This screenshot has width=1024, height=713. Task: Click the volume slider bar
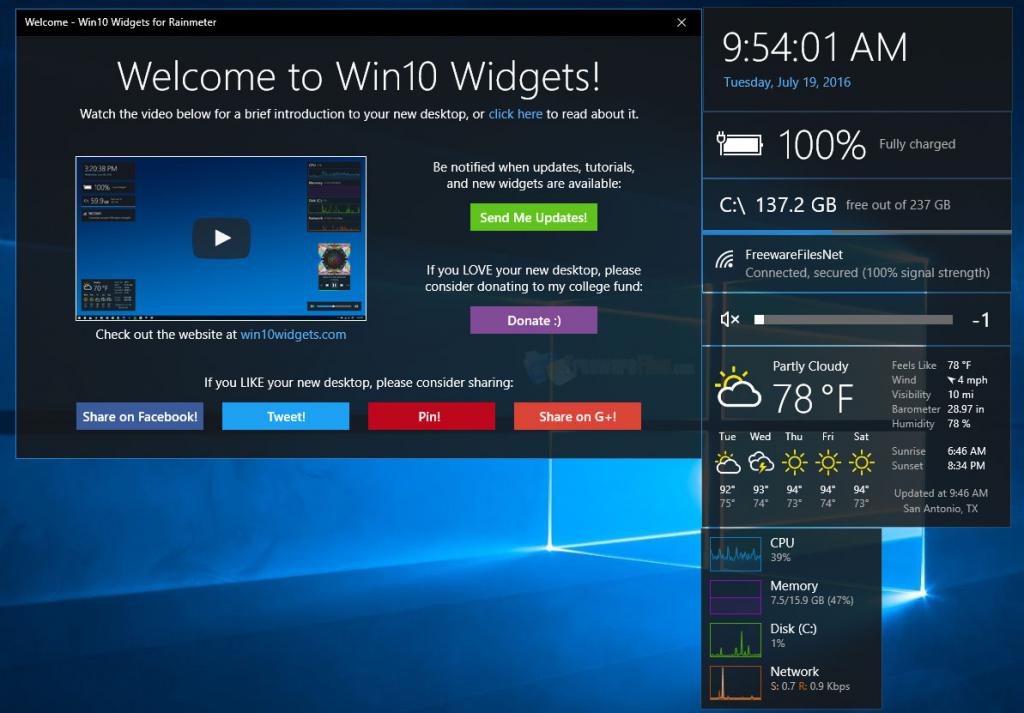[x=854, y=320]
